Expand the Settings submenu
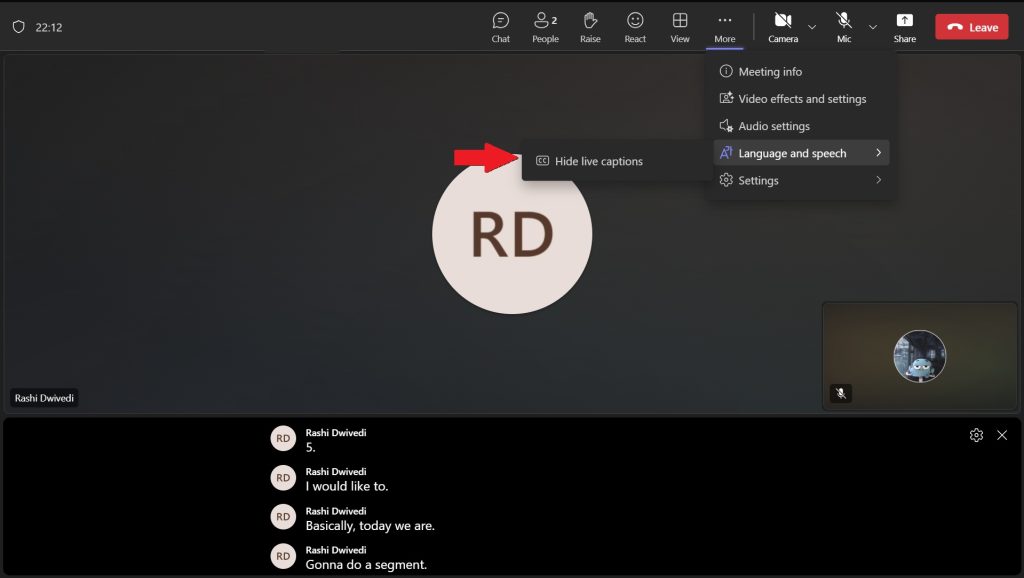Viewport: 1024px width, 578px height. [801, 180]
